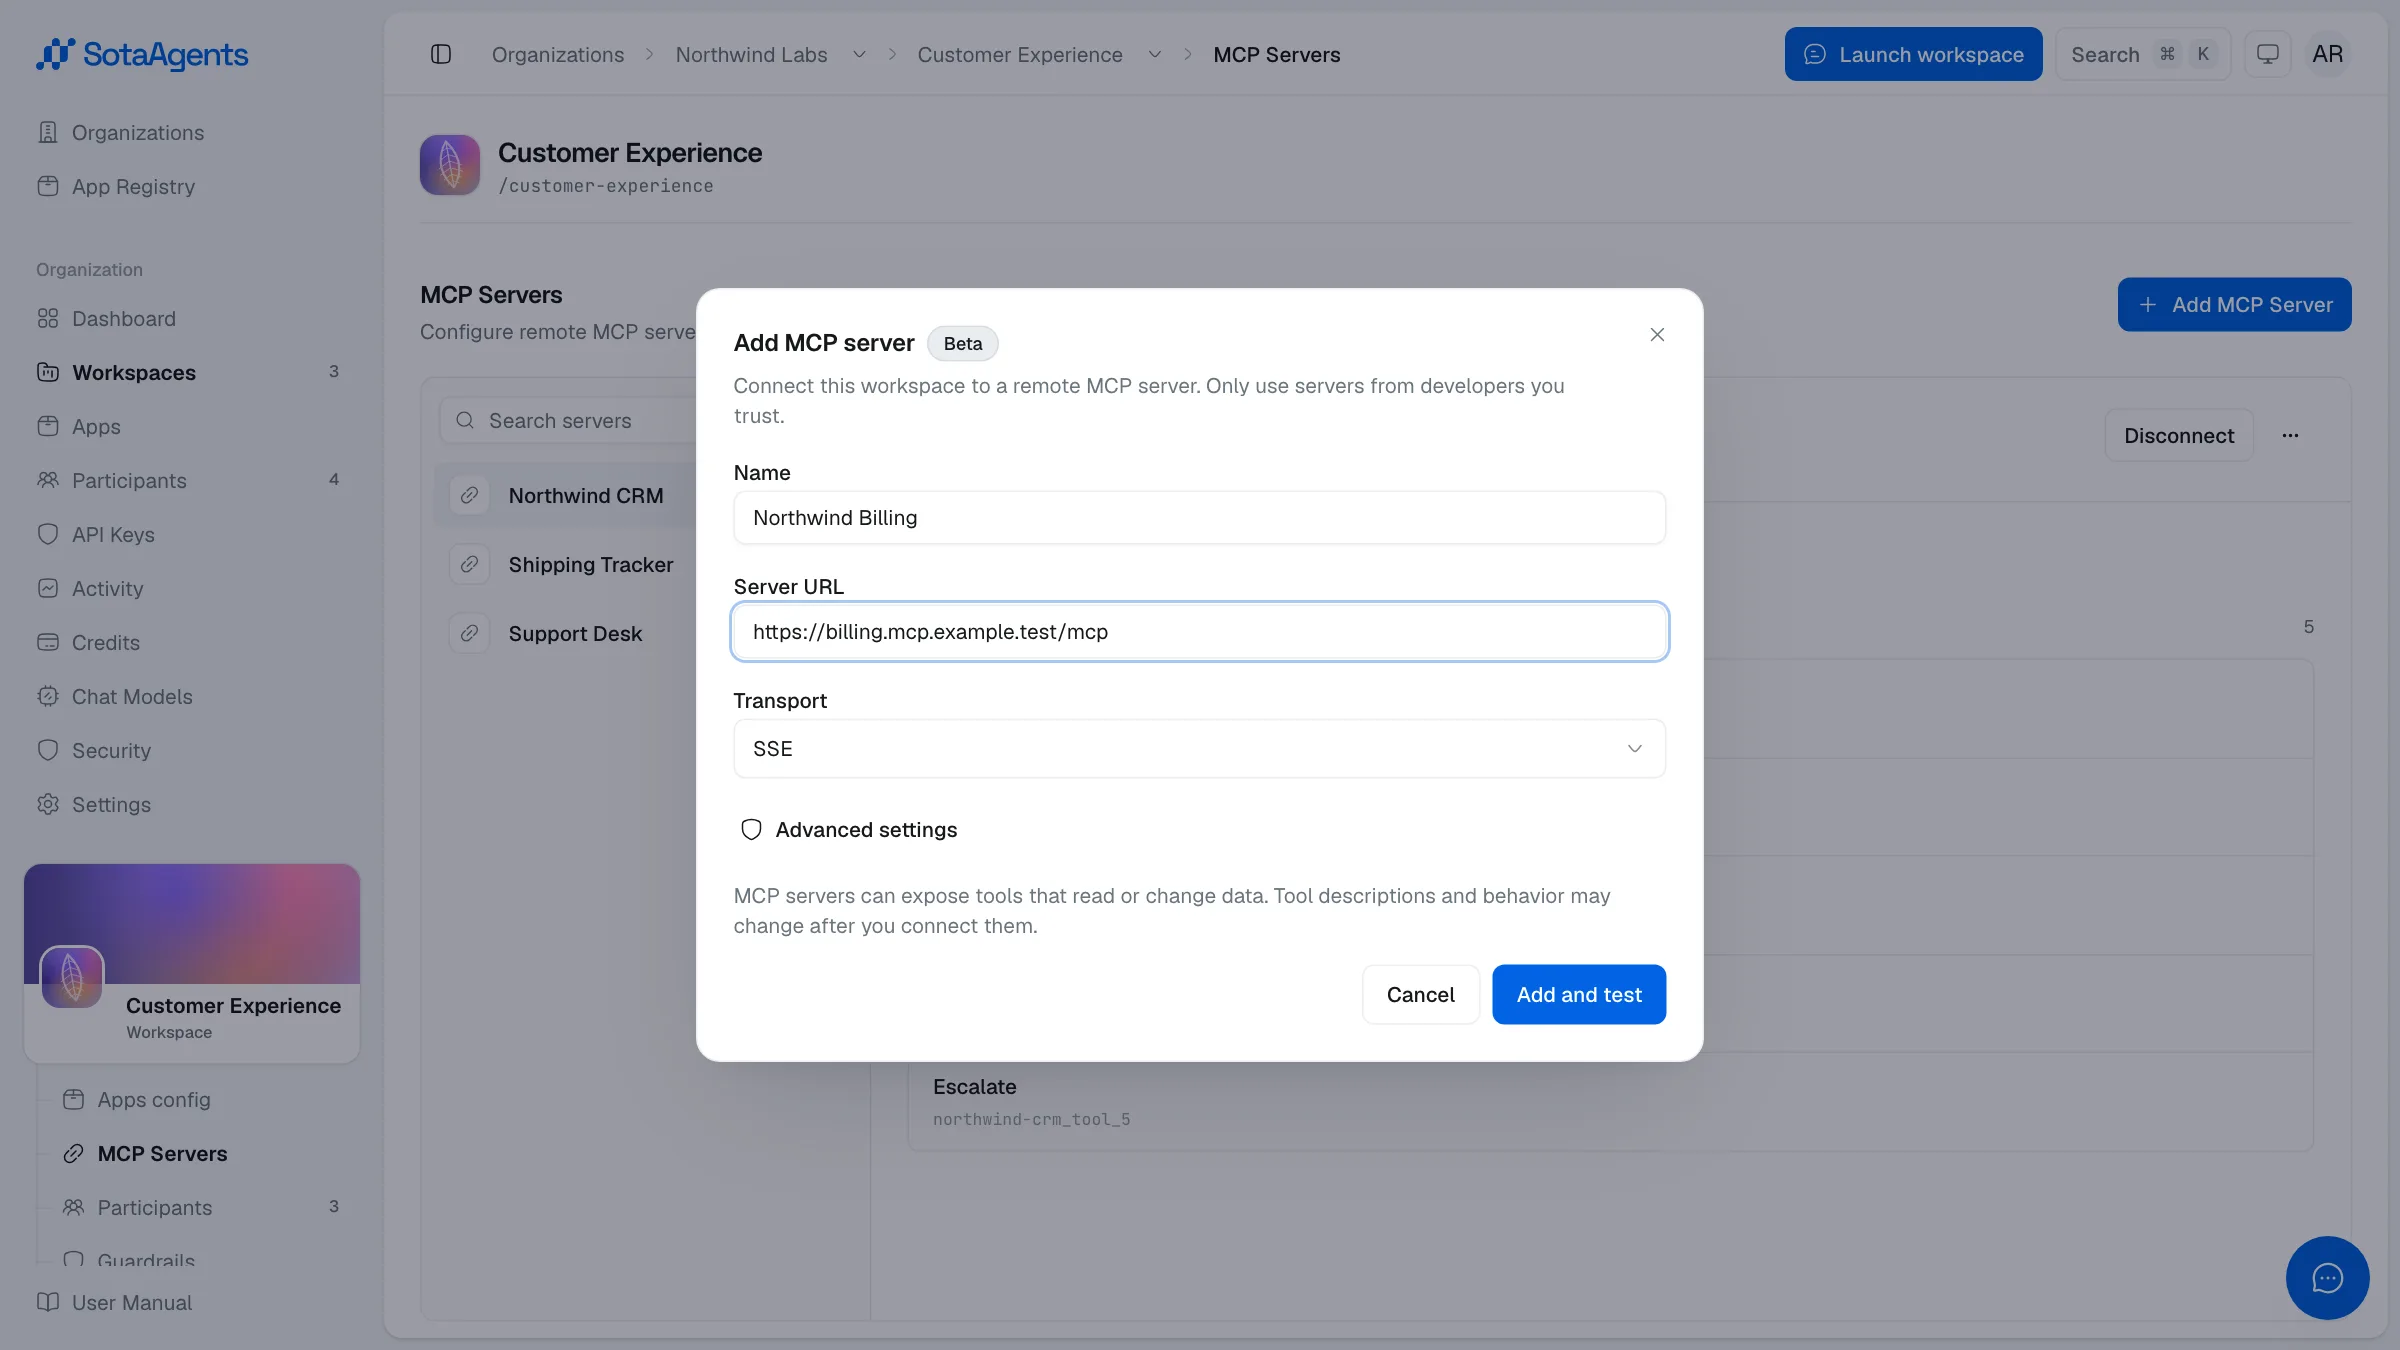Click the Server URL input field
2400x1350 pixels.
pos(1199,631)
